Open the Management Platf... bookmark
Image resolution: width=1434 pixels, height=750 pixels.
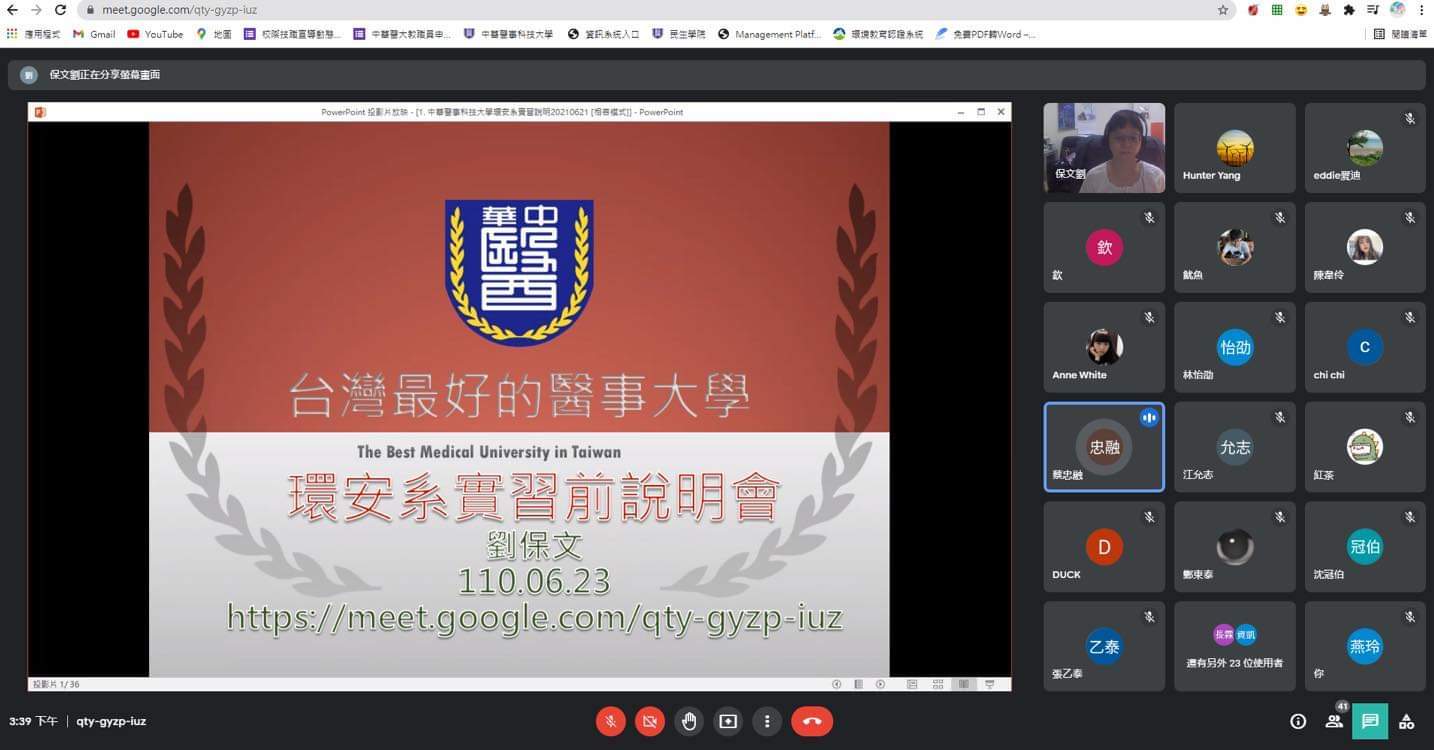769,34
